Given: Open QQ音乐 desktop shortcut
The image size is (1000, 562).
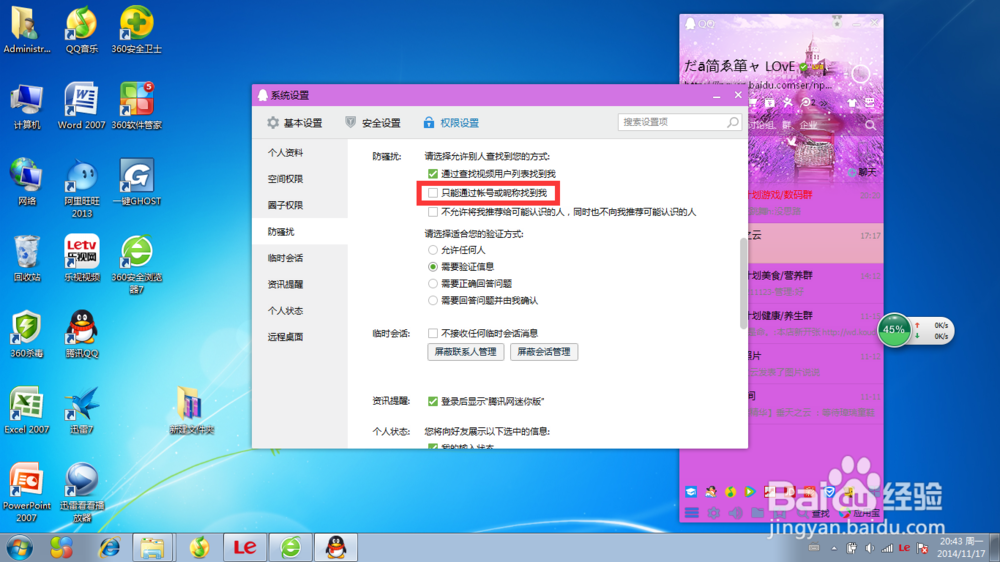Looking at the screenshot, I should [82, 29].
